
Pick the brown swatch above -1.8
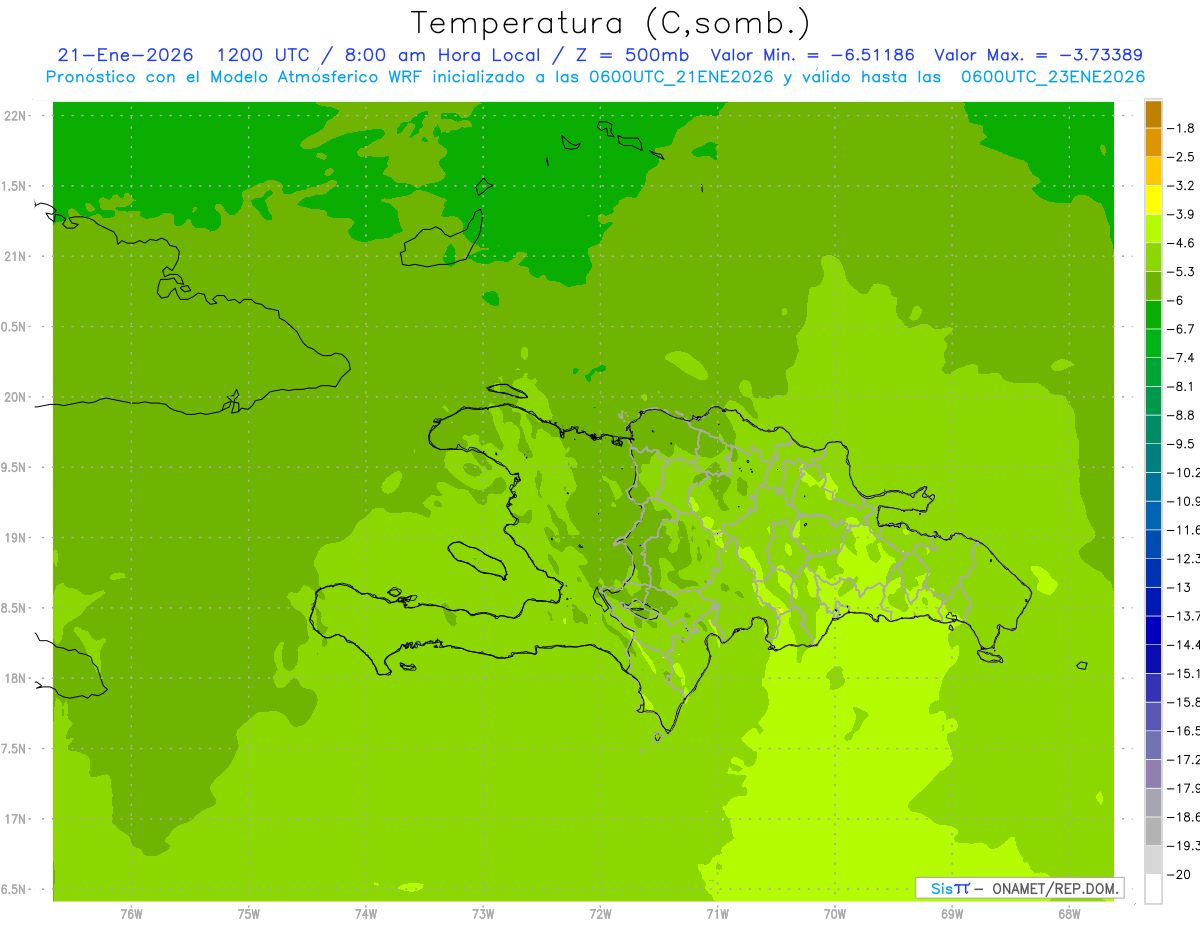1153,114
